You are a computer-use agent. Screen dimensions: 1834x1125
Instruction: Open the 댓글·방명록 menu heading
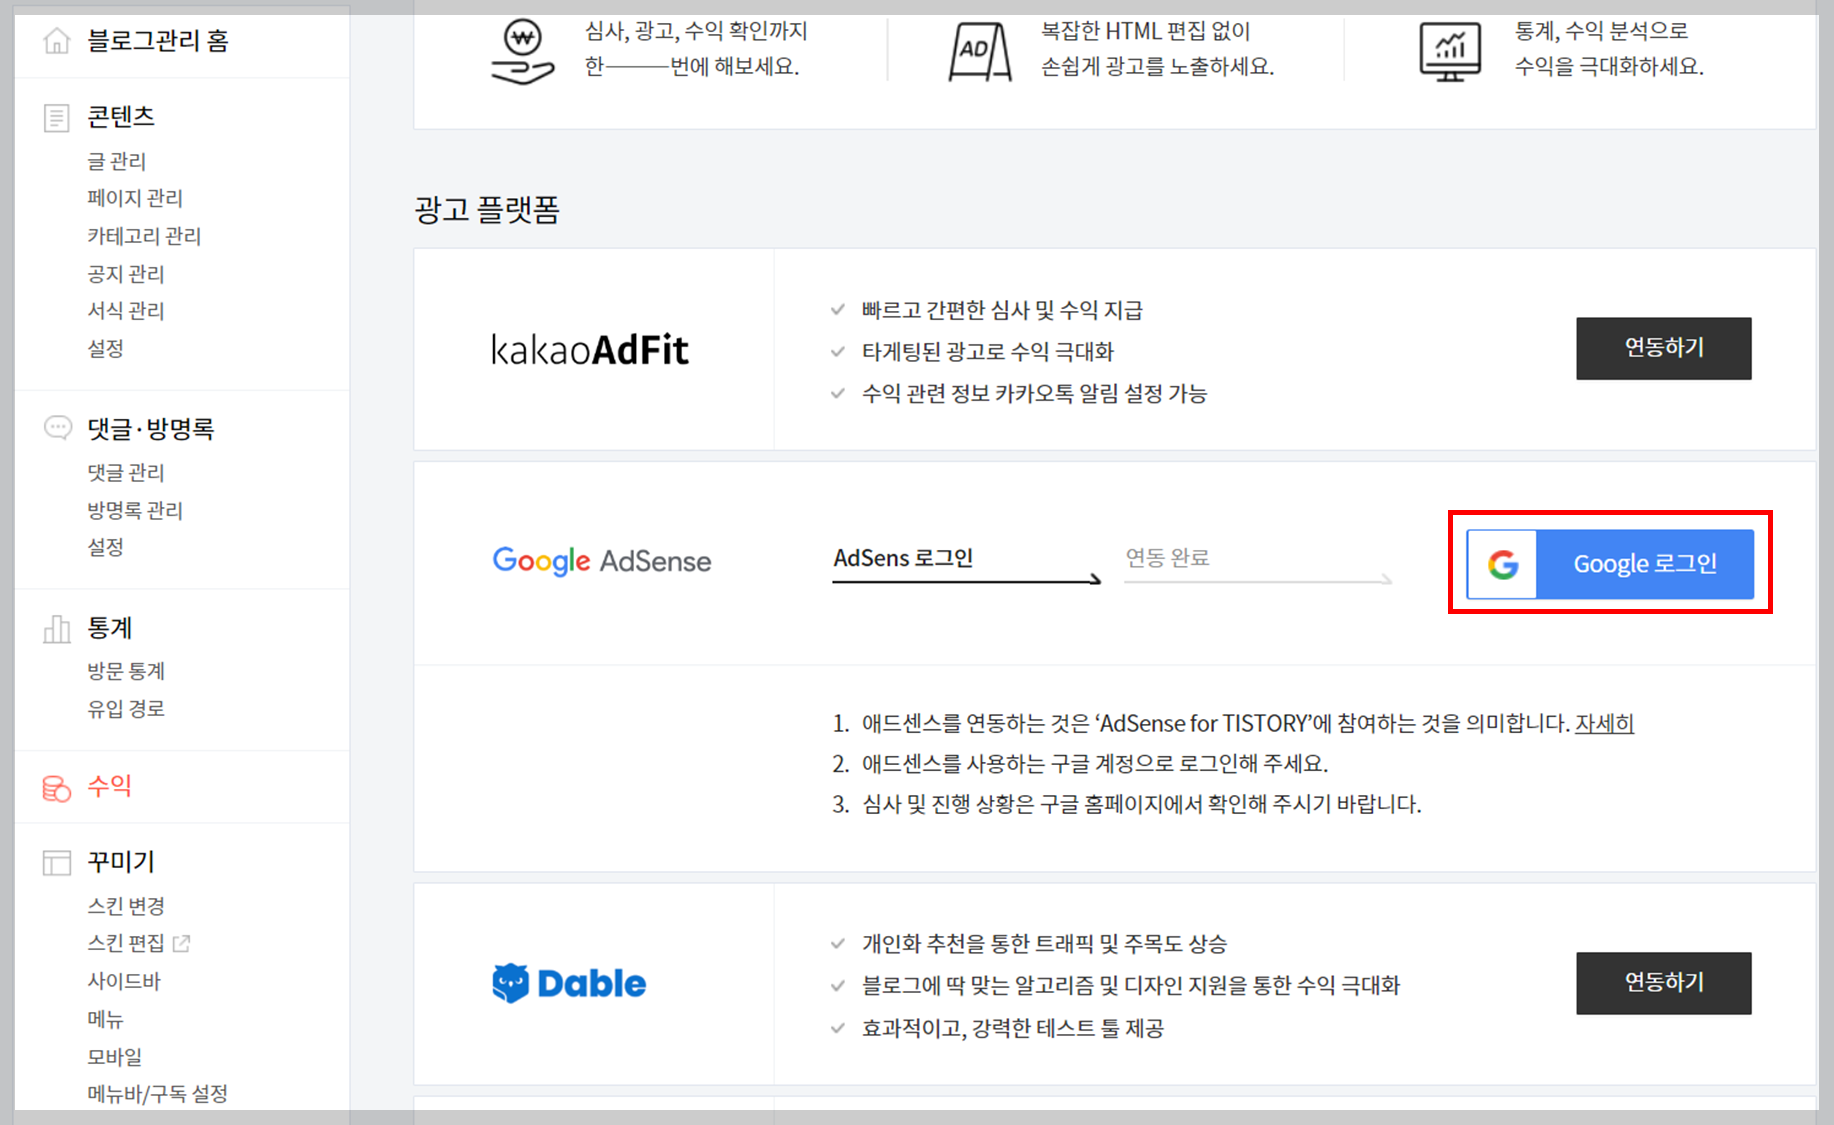click(x=151, y=429)
